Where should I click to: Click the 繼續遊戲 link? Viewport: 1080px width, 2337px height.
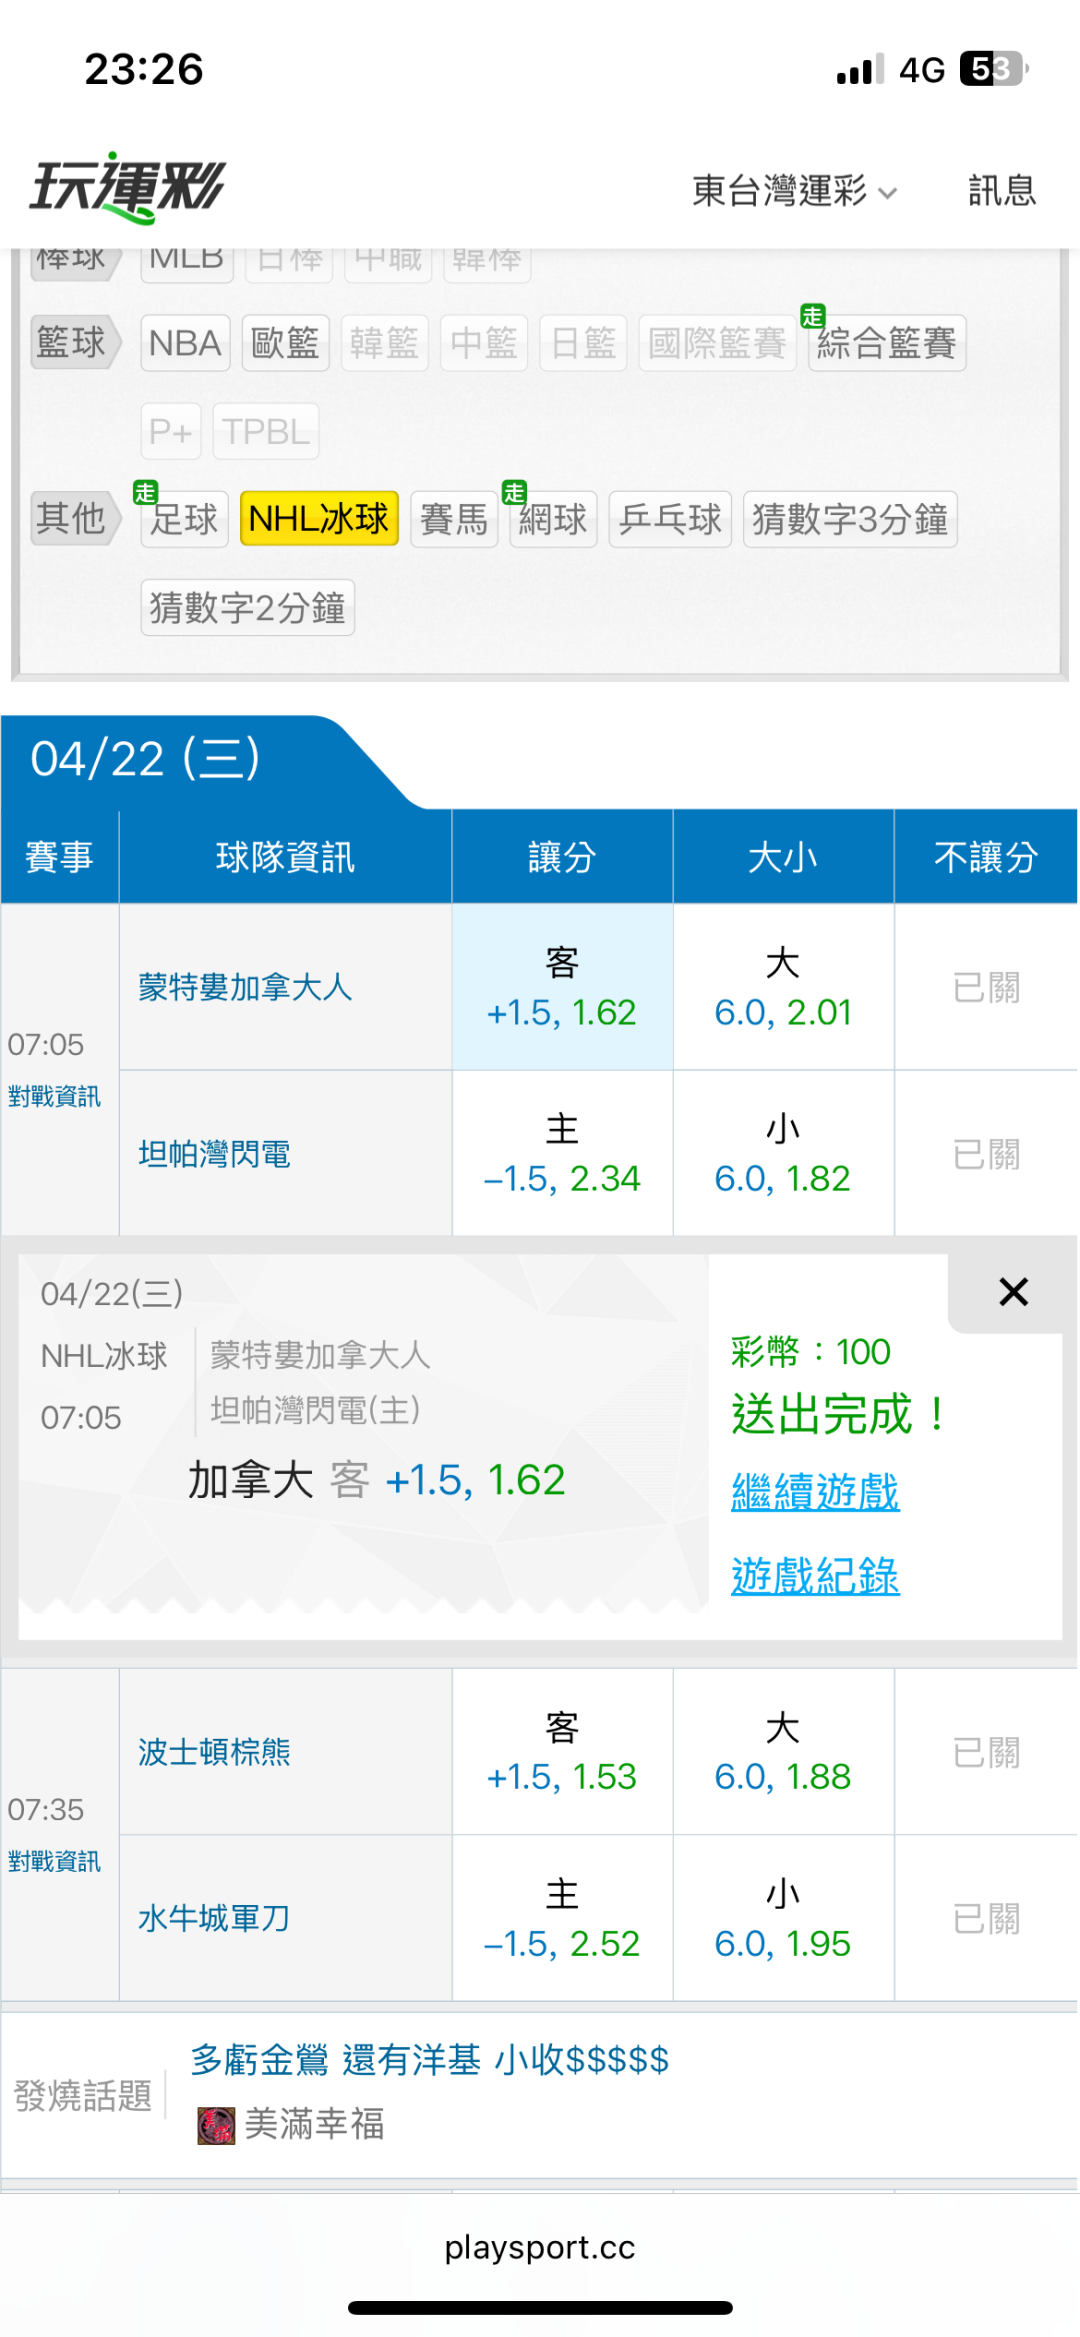[x=815, y=1492]
